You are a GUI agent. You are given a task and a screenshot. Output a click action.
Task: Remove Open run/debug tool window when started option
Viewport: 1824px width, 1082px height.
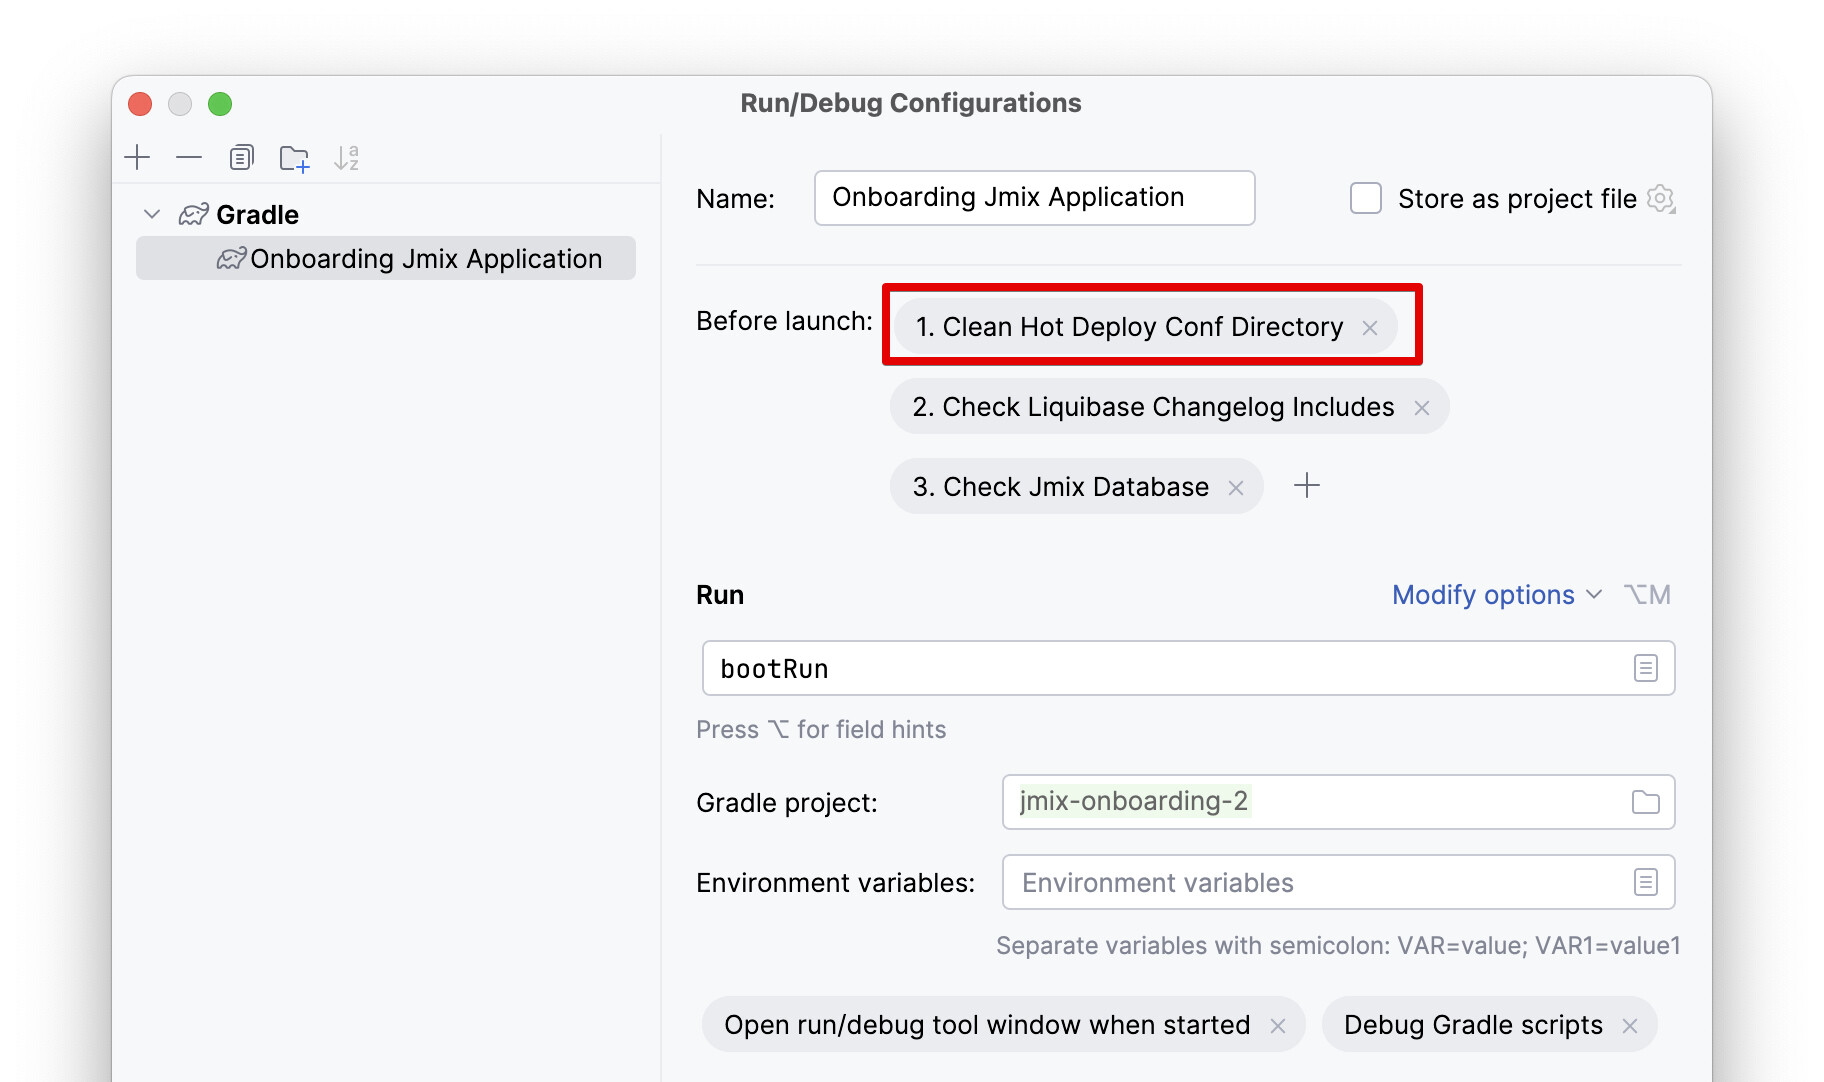click(1278, 1025)
